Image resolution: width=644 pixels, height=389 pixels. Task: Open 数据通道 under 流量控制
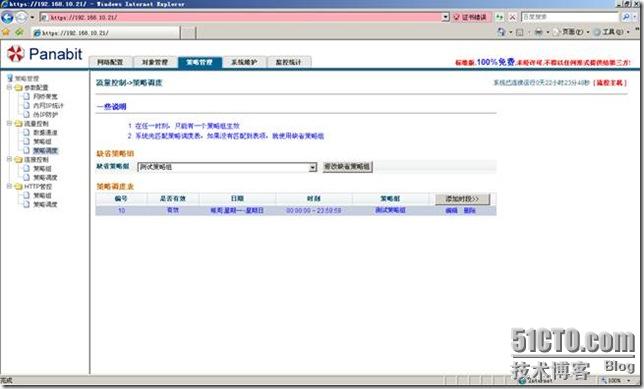(x=45, y=132)
